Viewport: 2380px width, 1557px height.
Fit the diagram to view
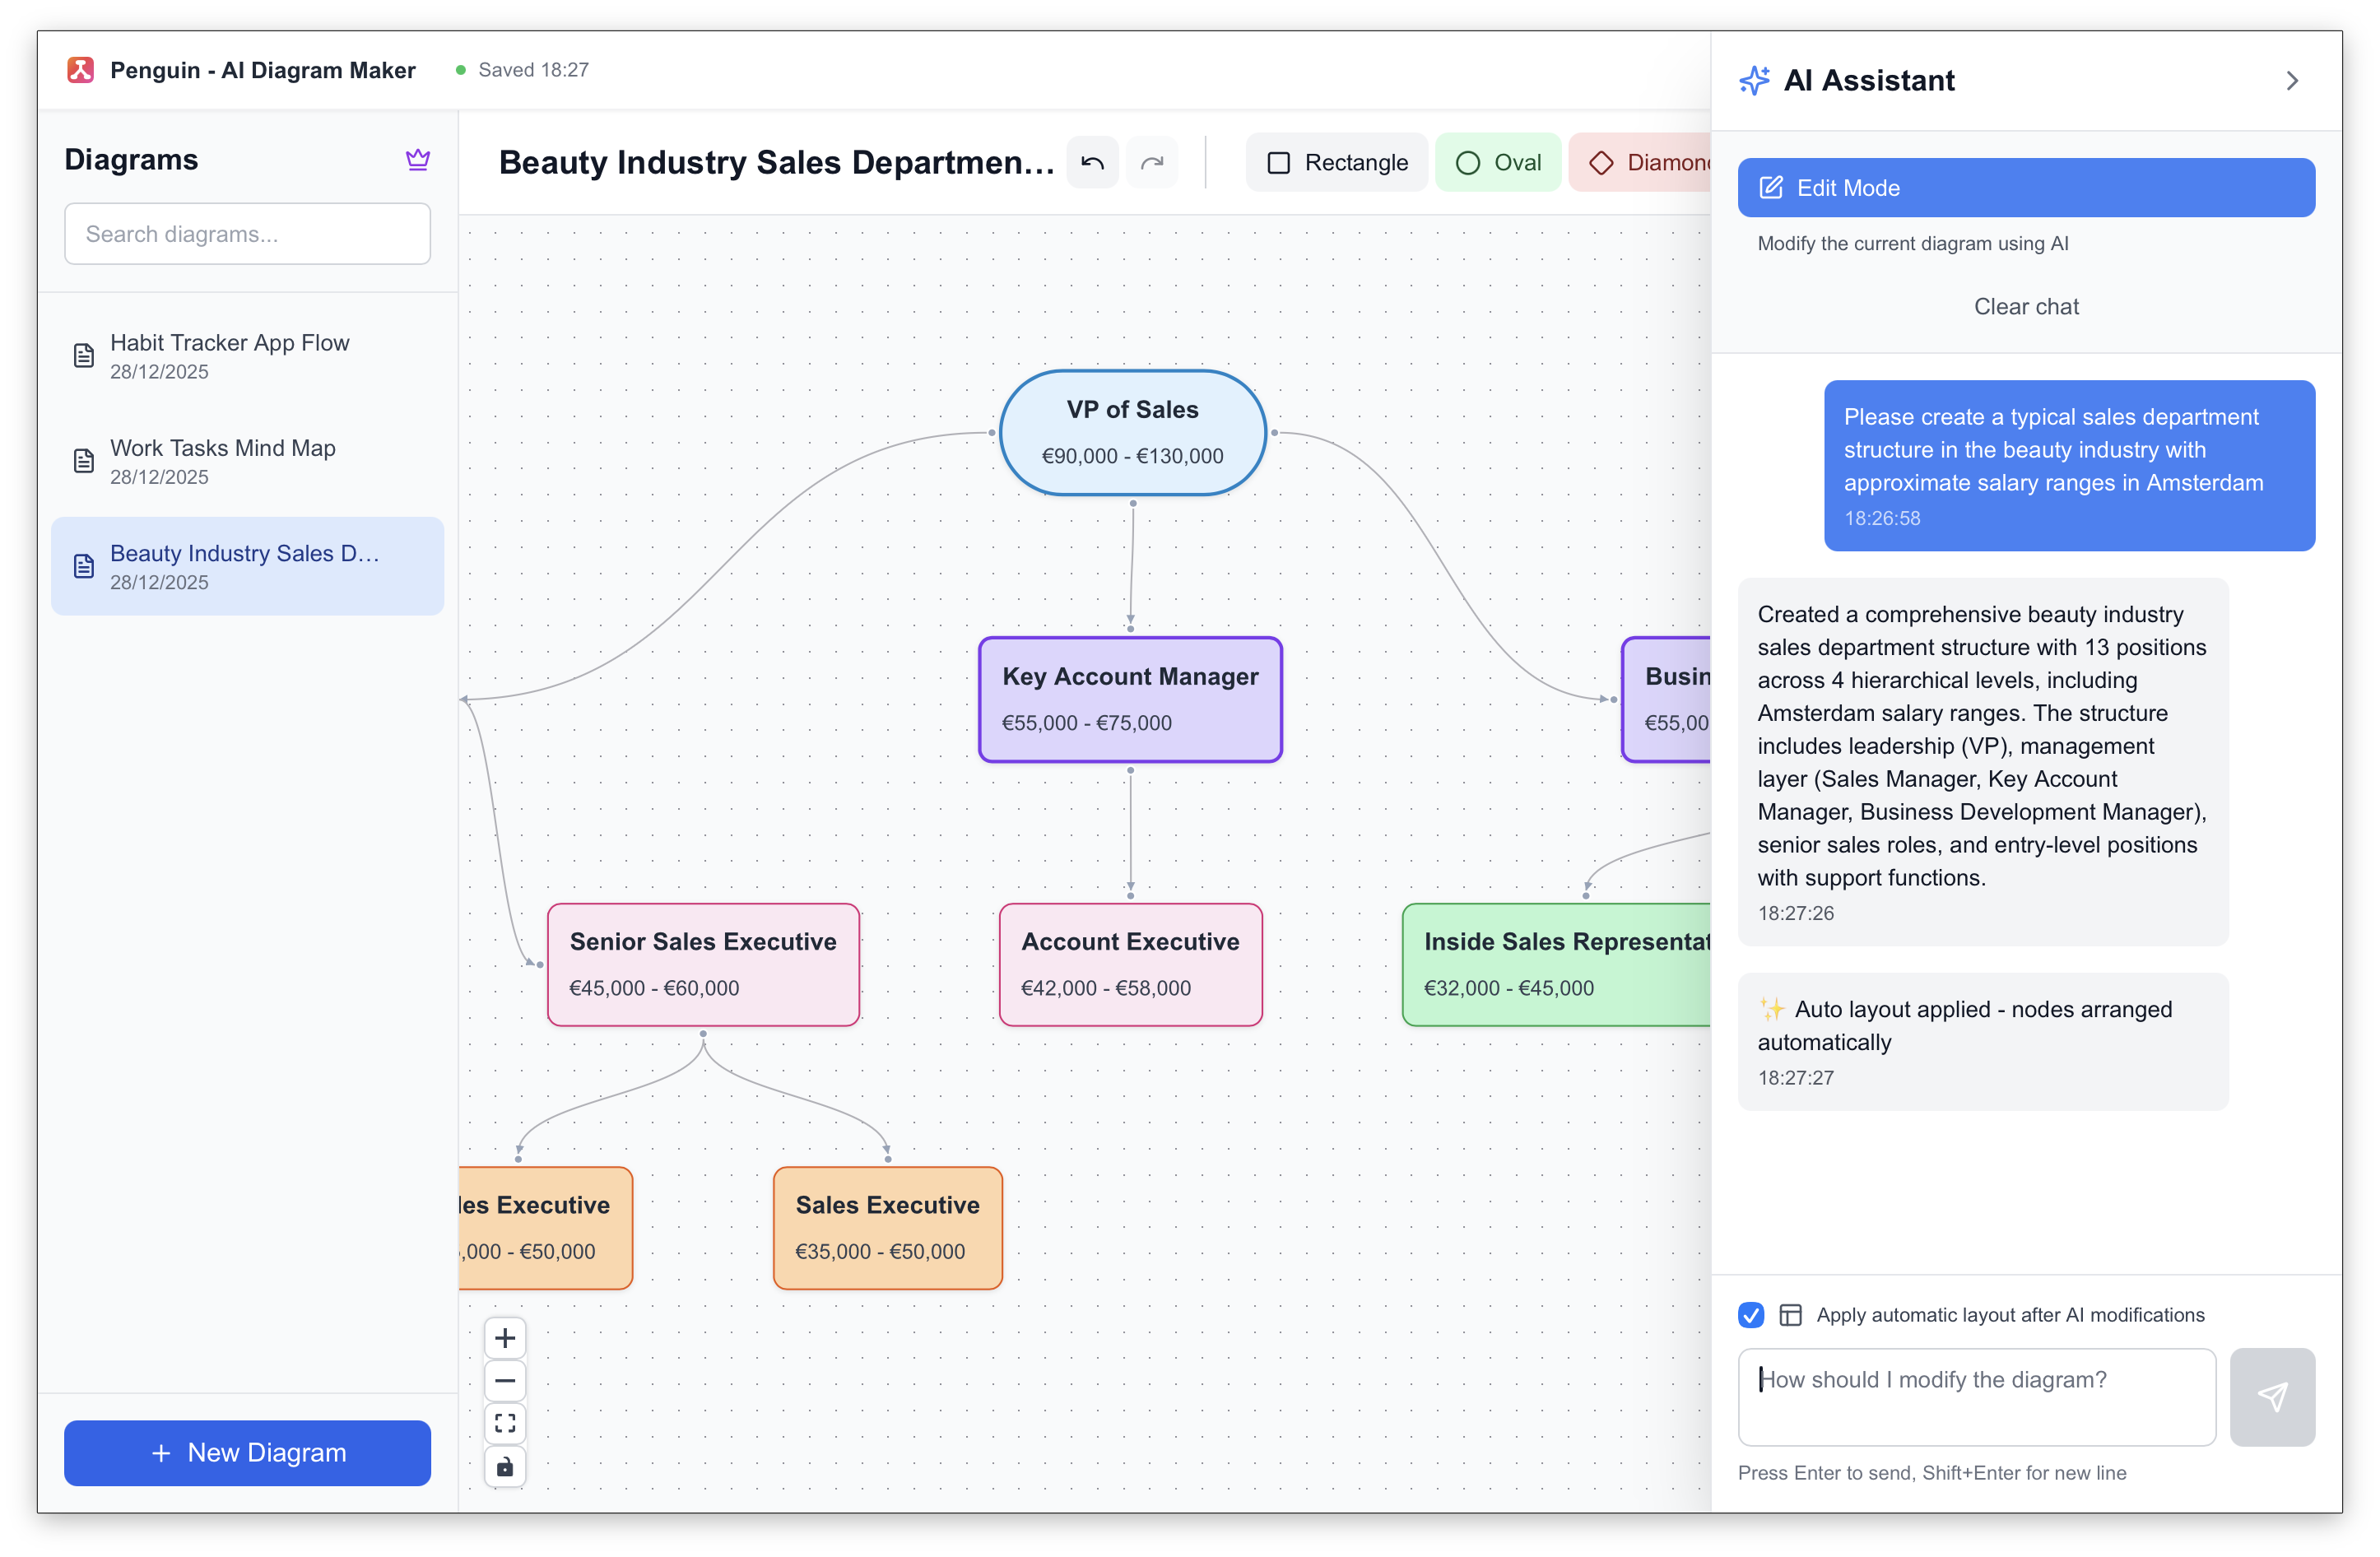click(505, 1423)
